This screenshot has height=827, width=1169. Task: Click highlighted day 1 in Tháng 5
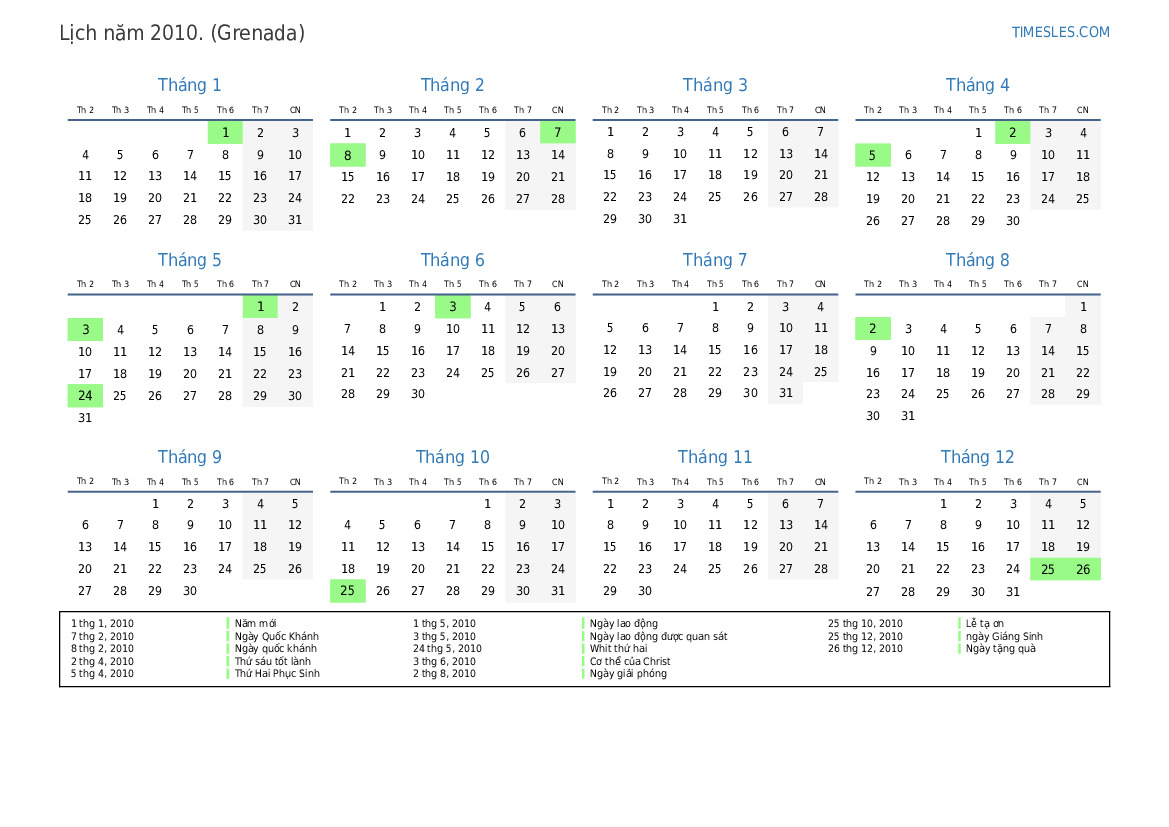tap(260, 306)
